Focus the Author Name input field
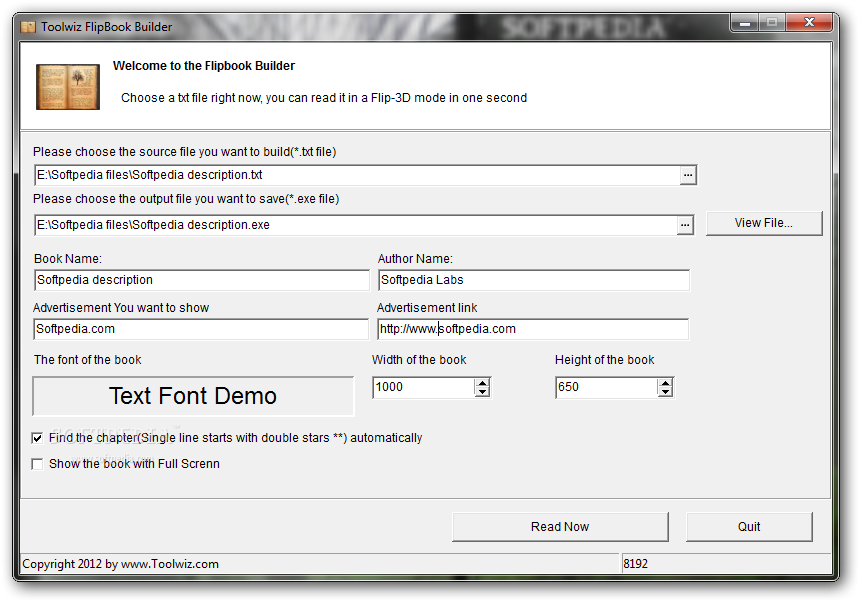This screenshot has width=860, height=602. [x=534, y=280]
